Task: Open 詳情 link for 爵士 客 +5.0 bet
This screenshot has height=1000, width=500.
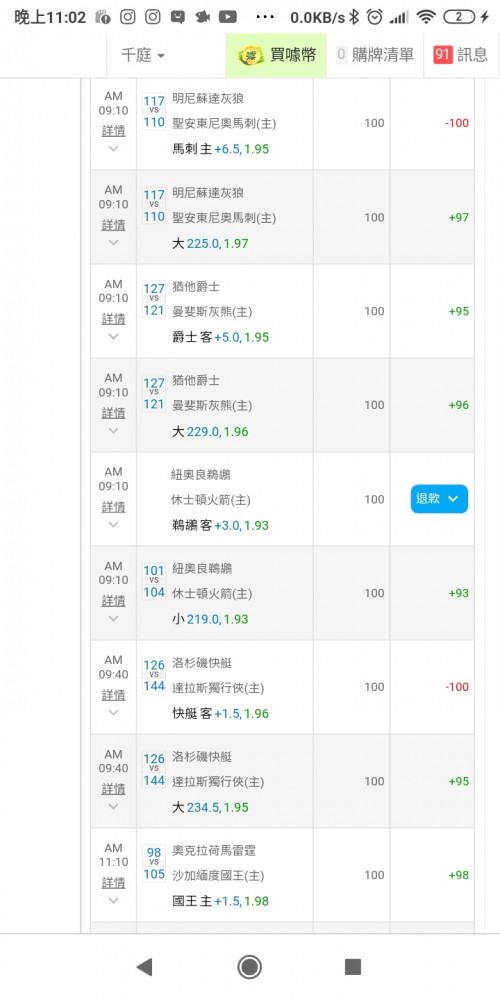Action: click(x=114, y=319)
